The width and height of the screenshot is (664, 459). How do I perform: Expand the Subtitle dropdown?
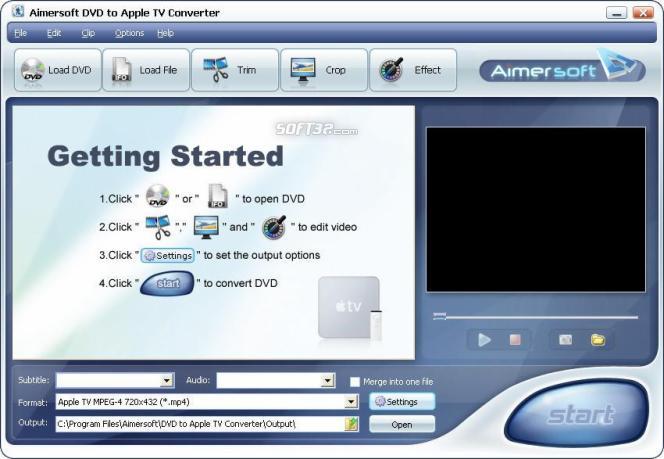click(x=167, y=381)
